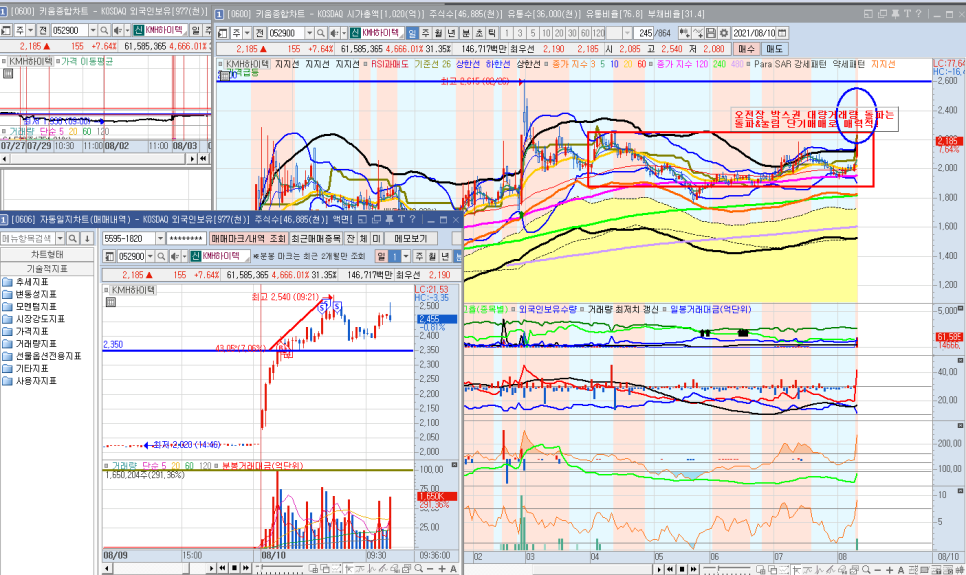This screenshot has width=966, height=575.
Task: Click the 2021/08/10 date field
Action: pos(753,33)
